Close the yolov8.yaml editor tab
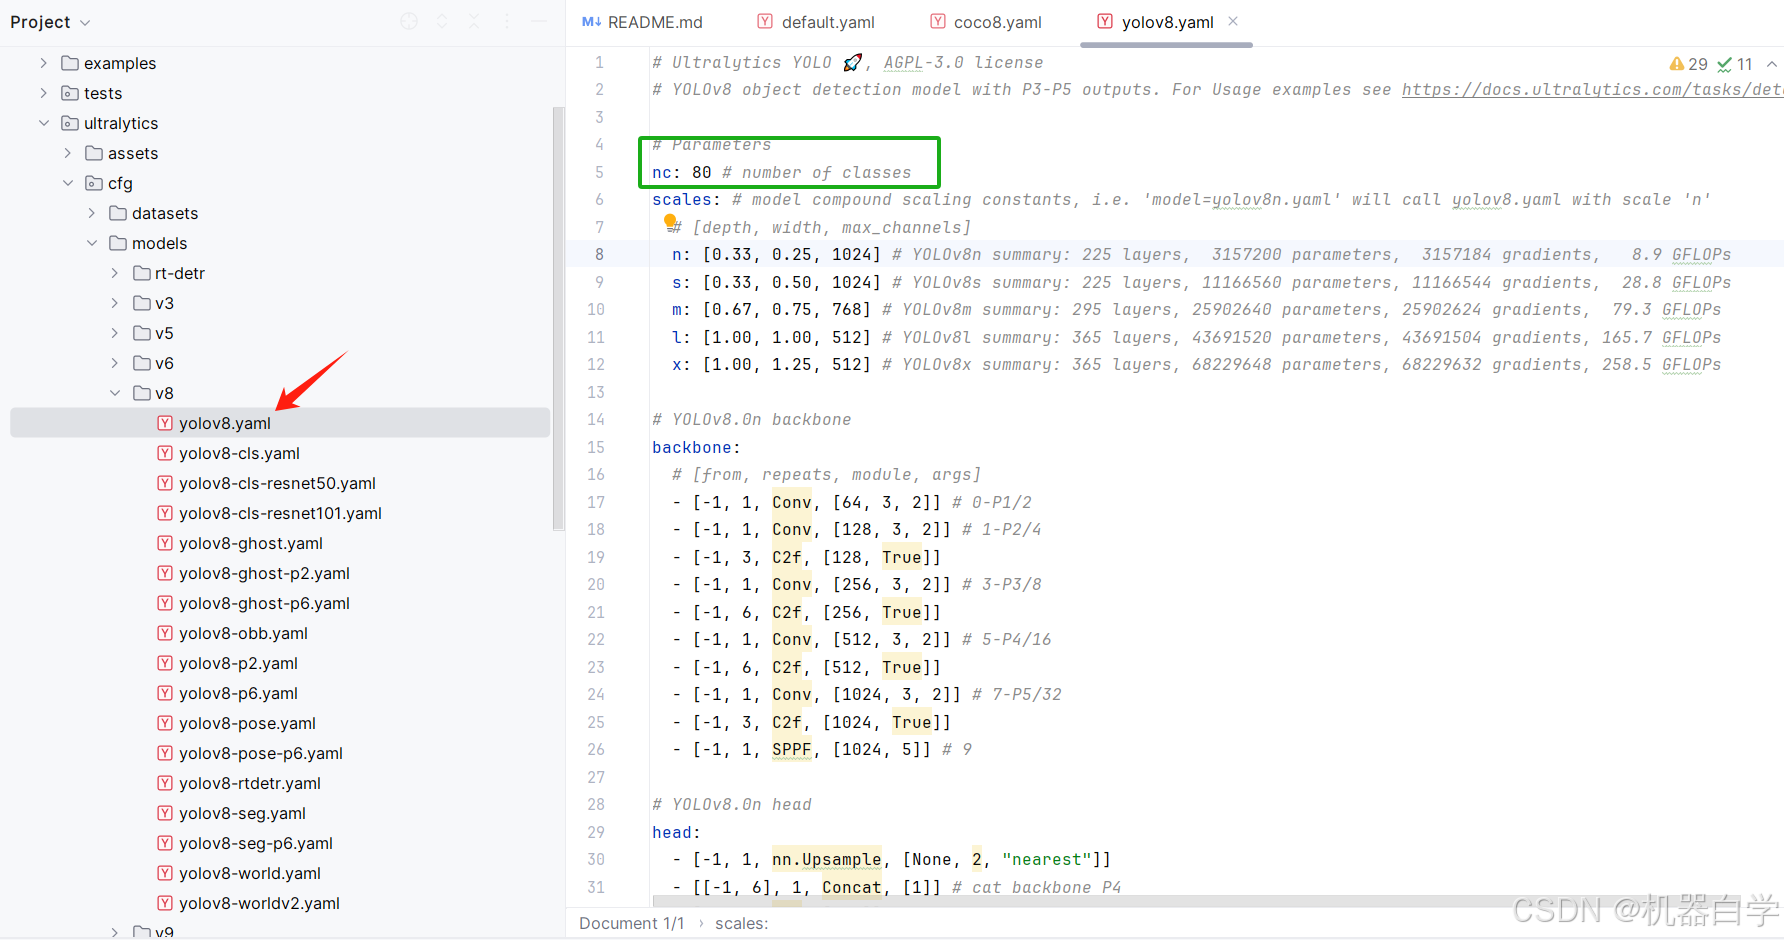Viewport: 1784px width, 940px height. pos(1233,21)
